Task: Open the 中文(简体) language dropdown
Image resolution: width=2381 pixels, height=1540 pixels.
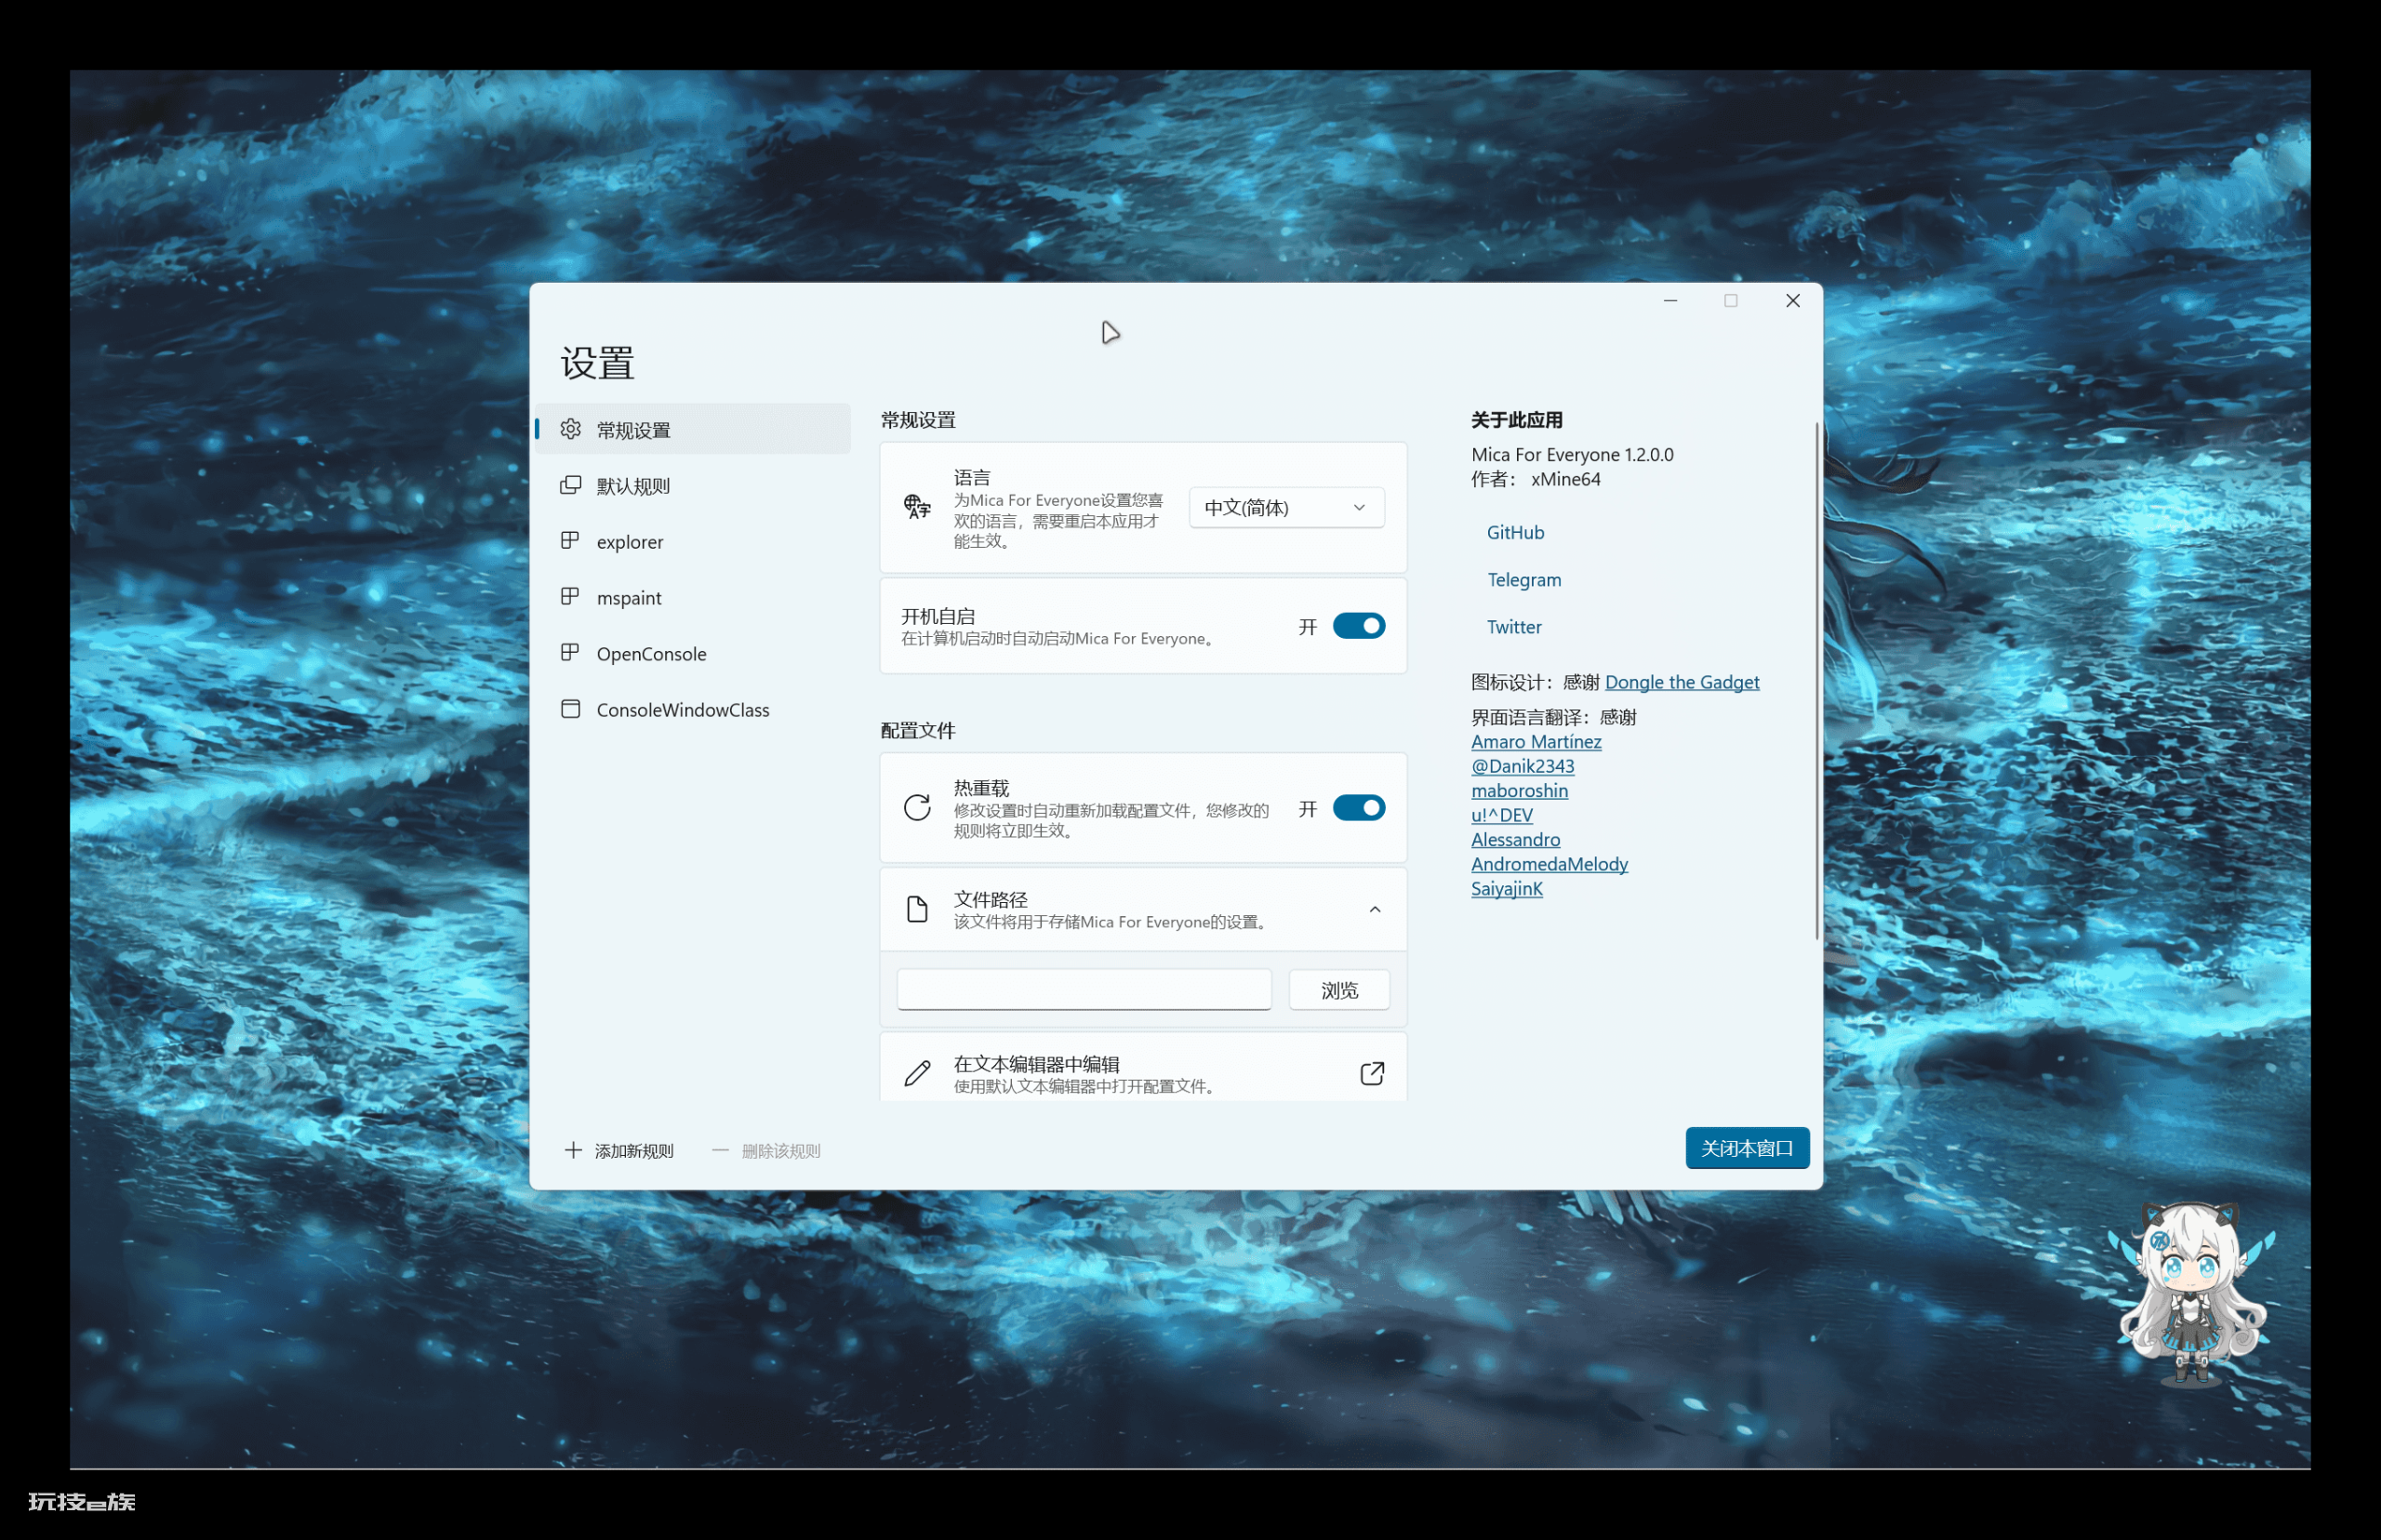Action: coord(1286,507)
